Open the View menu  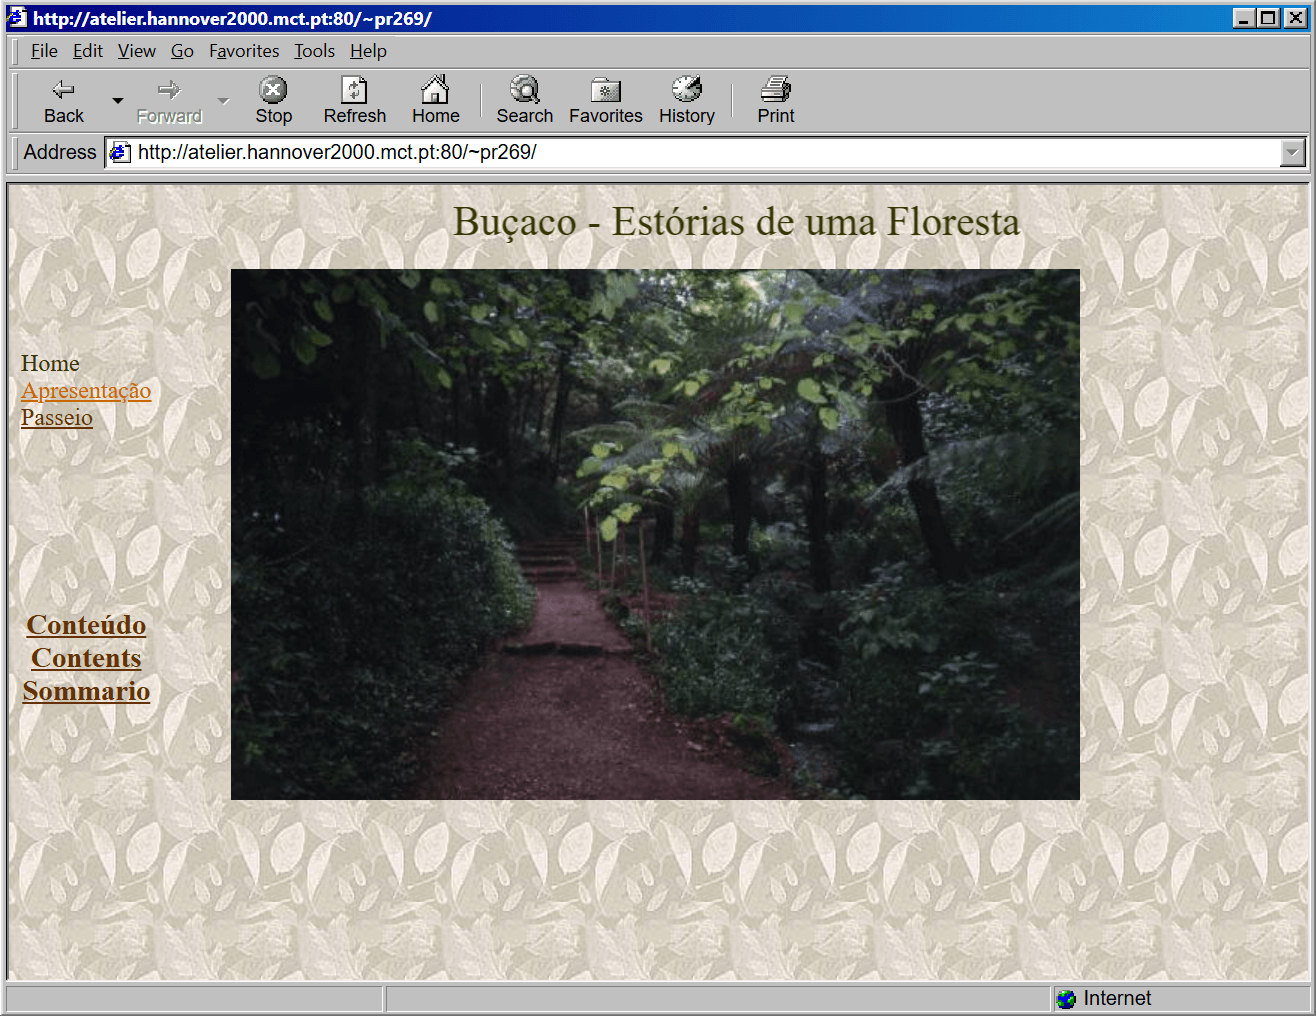136,51
